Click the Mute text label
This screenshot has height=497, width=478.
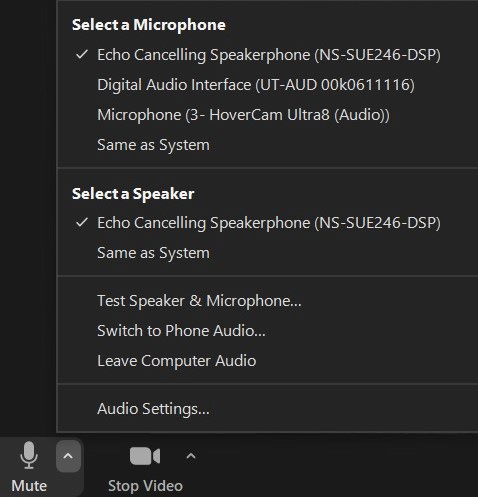click(x=29, y=486)
